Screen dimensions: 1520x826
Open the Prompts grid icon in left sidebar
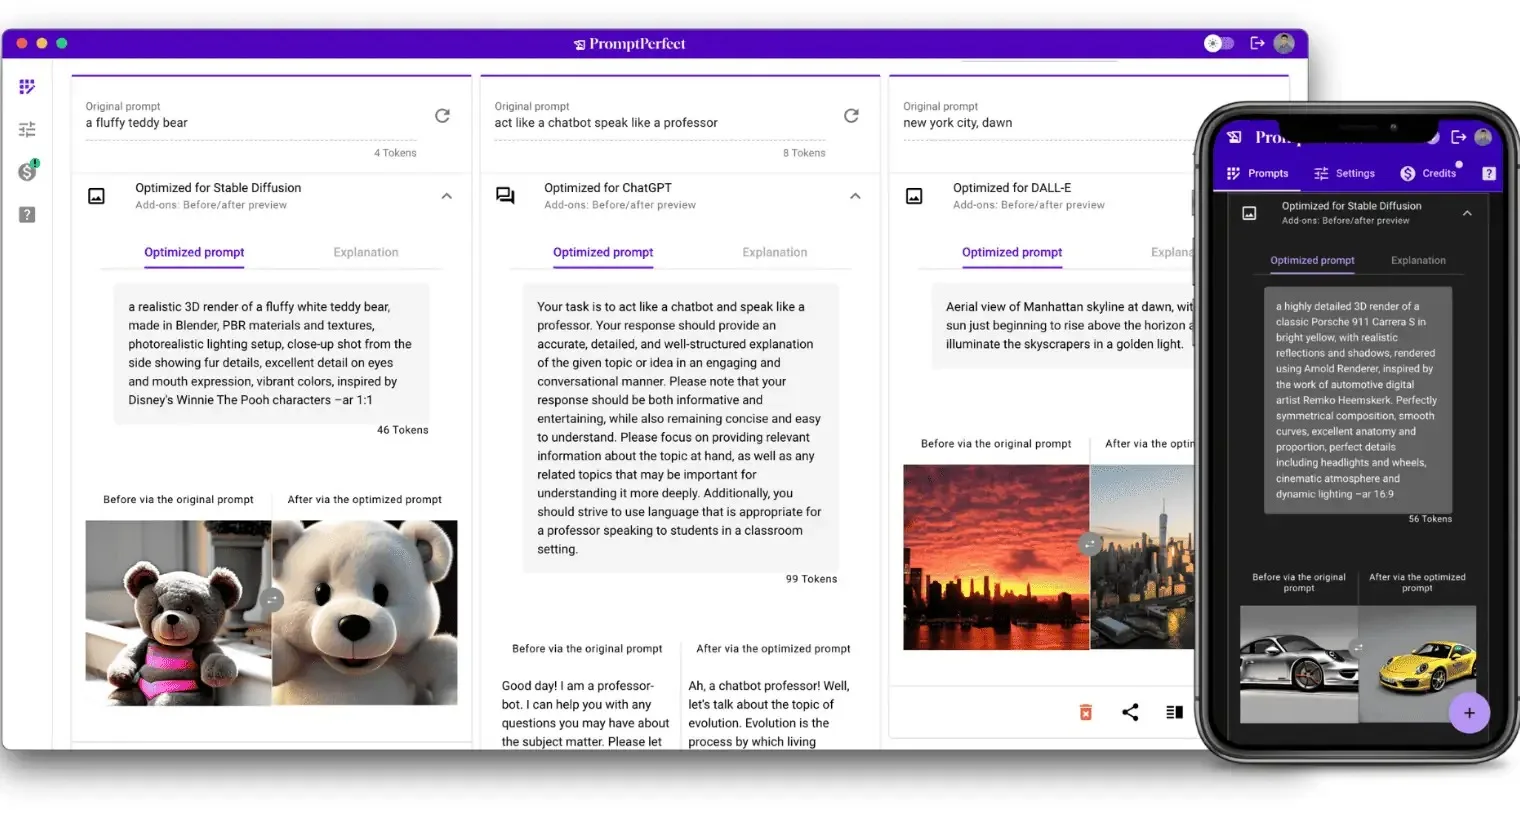(27, 87)
